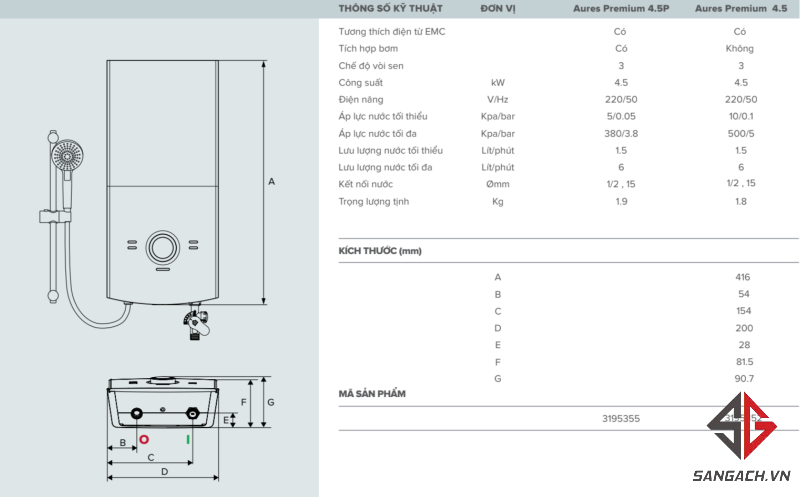Click the '28' dimension E value
The height and width of the screenshot is (497, 801).
click(x=744, y=345)
